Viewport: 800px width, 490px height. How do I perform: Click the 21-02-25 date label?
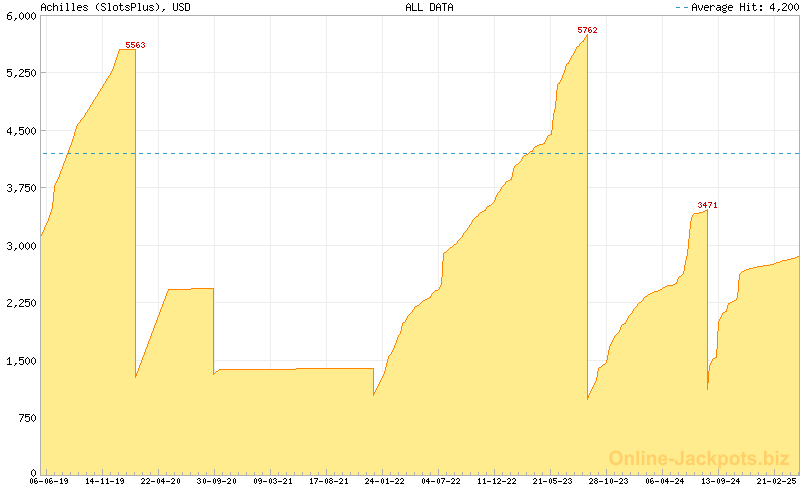(777, 481)
